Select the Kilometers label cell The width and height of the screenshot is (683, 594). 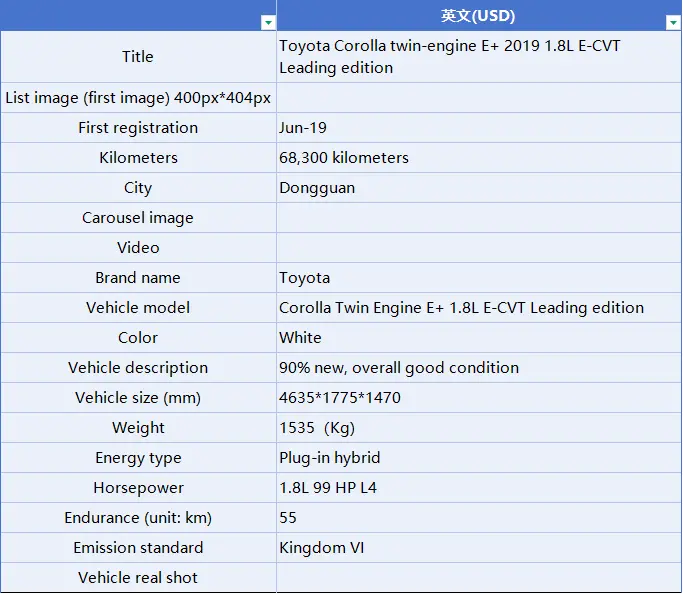click(x=138, y=158)
